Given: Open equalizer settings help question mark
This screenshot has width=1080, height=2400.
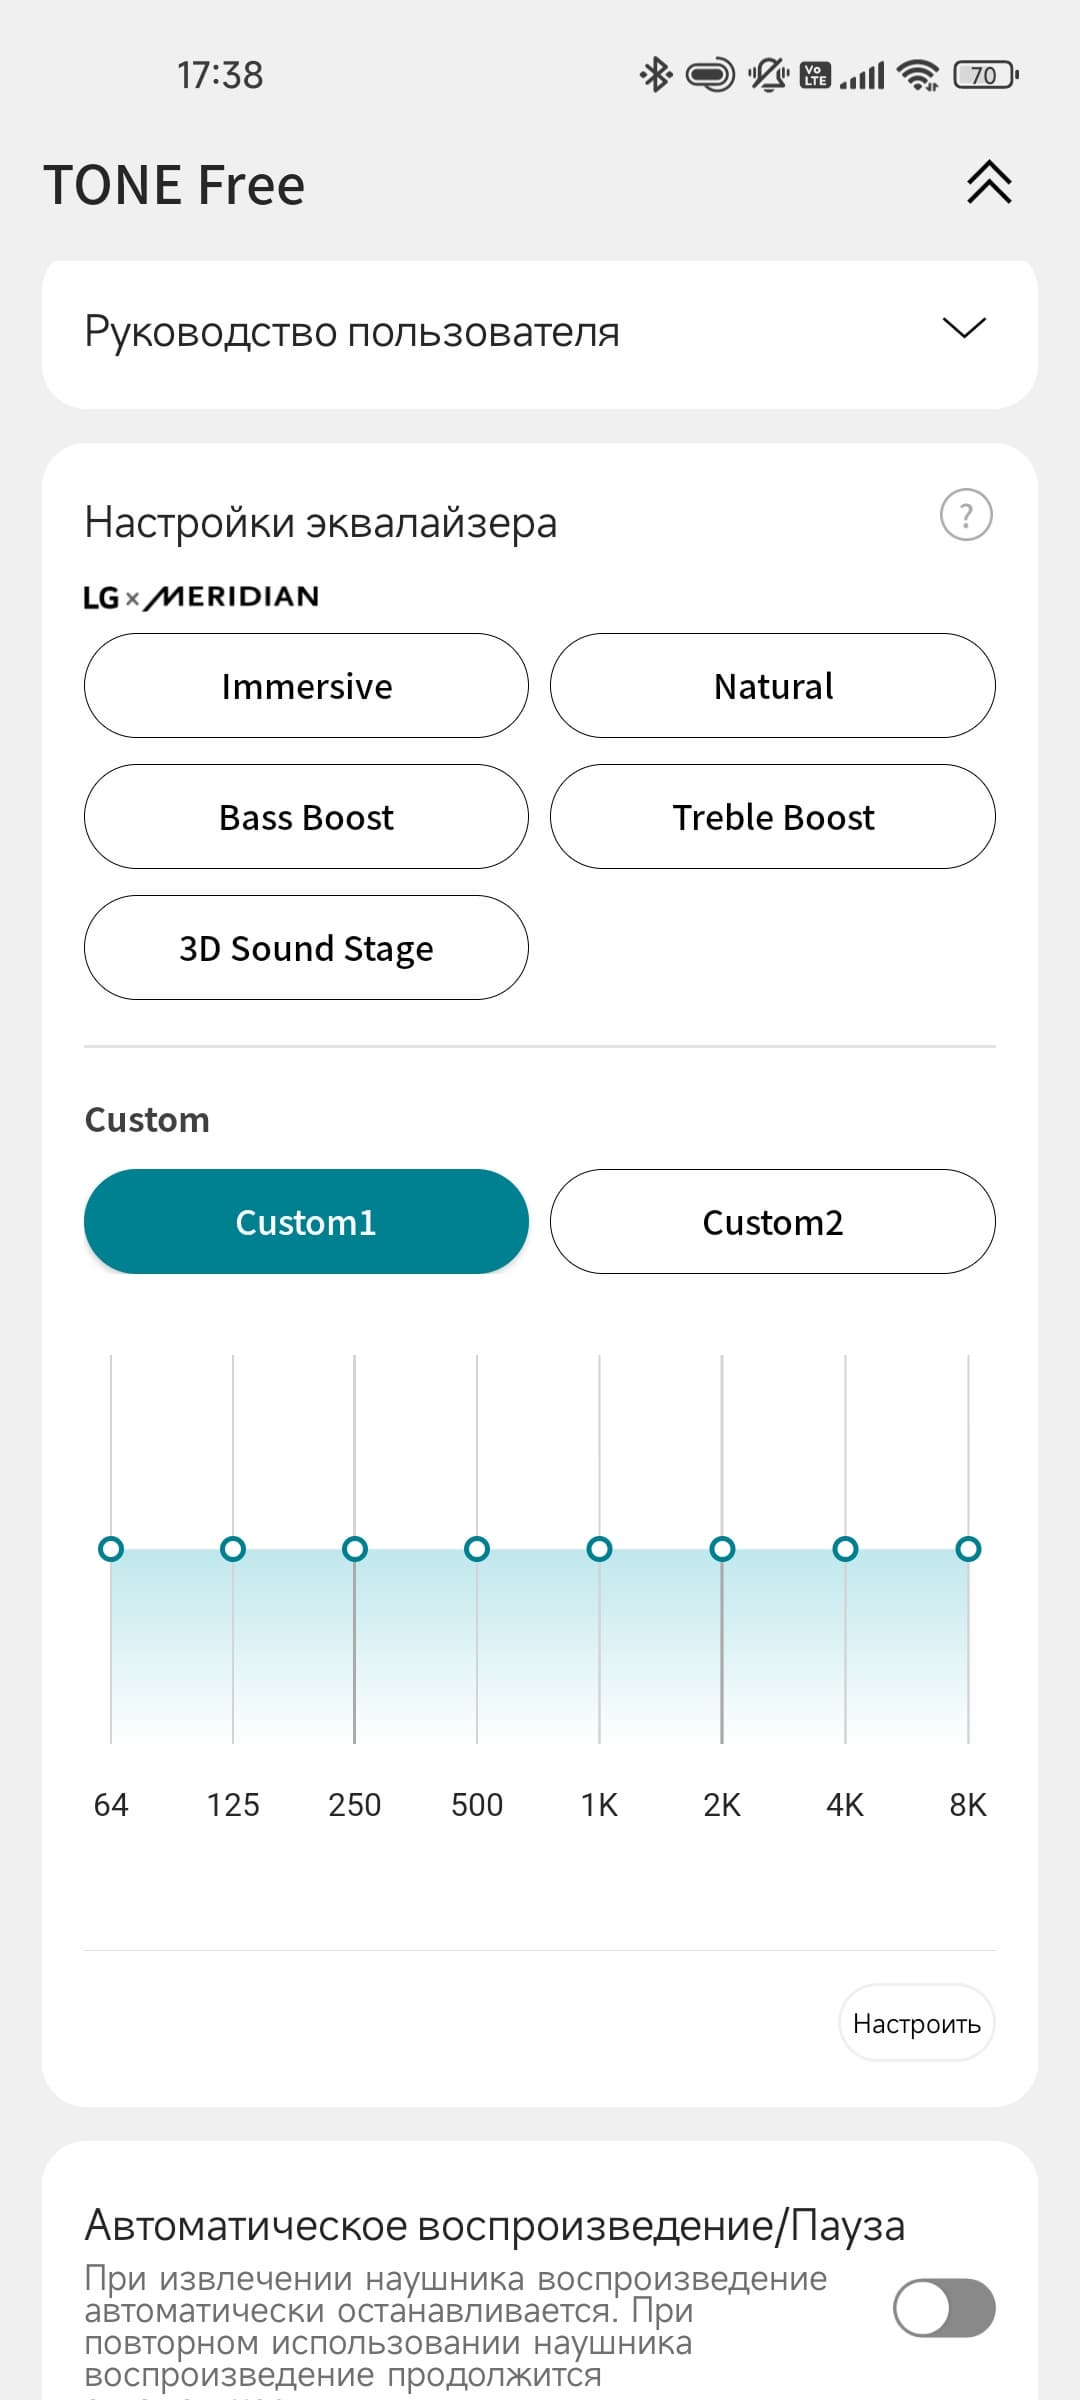Looking at the screenshot, I should [x=966, y=516].
